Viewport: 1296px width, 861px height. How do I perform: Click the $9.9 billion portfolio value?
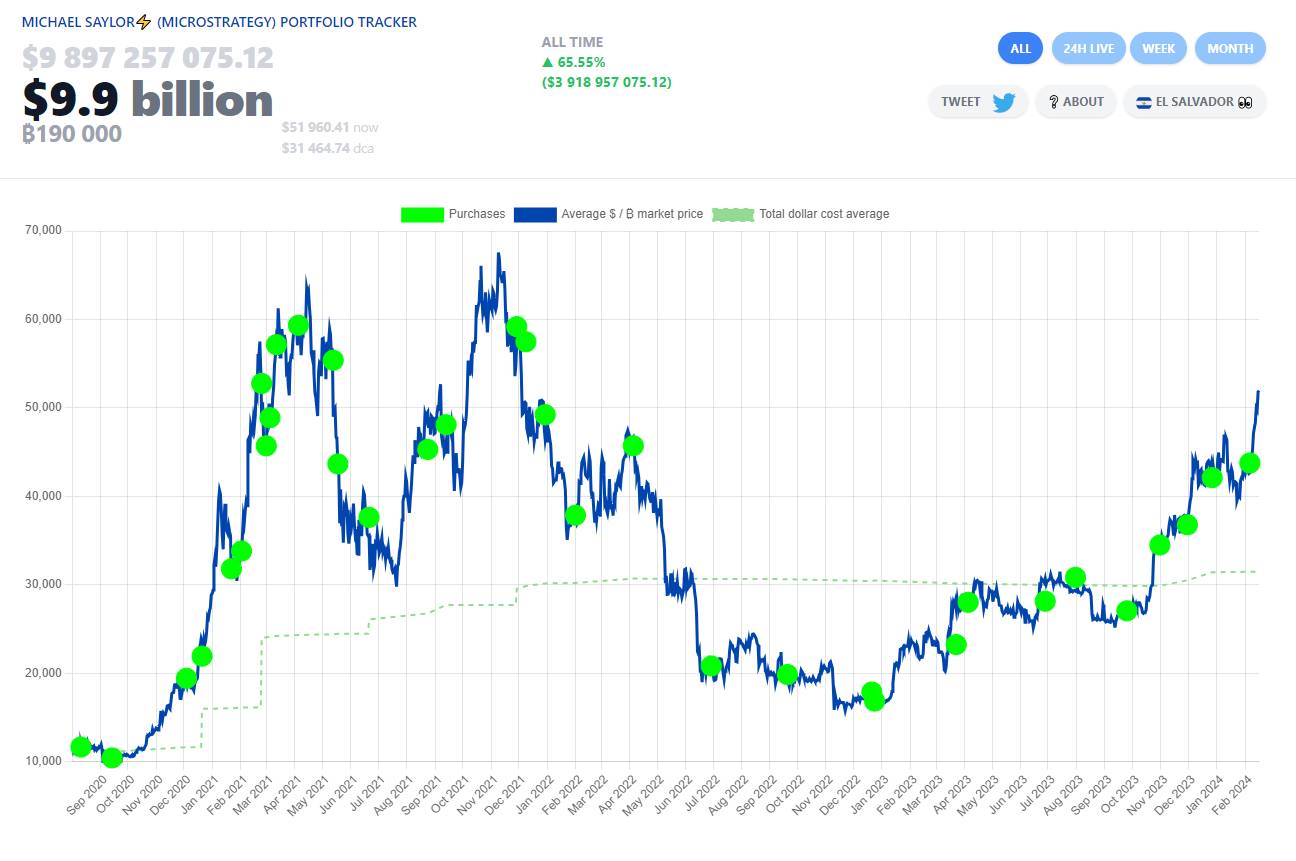coord(147,100)
